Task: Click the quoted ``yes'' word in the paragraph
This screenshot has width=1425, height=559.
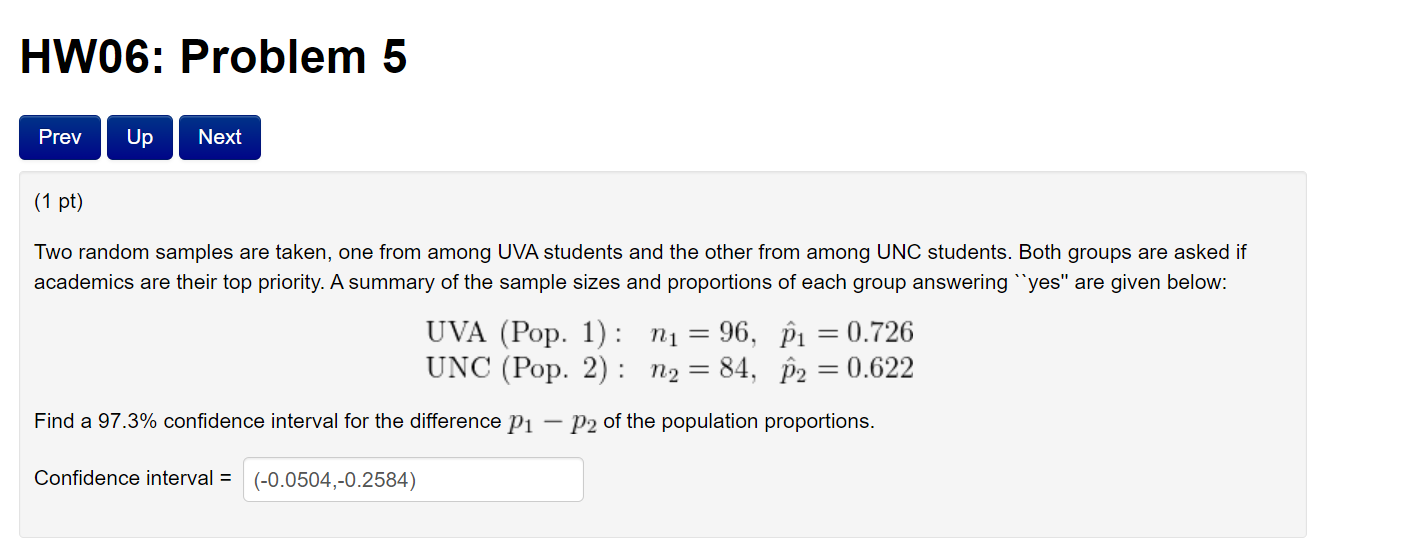Action: 1040,282
